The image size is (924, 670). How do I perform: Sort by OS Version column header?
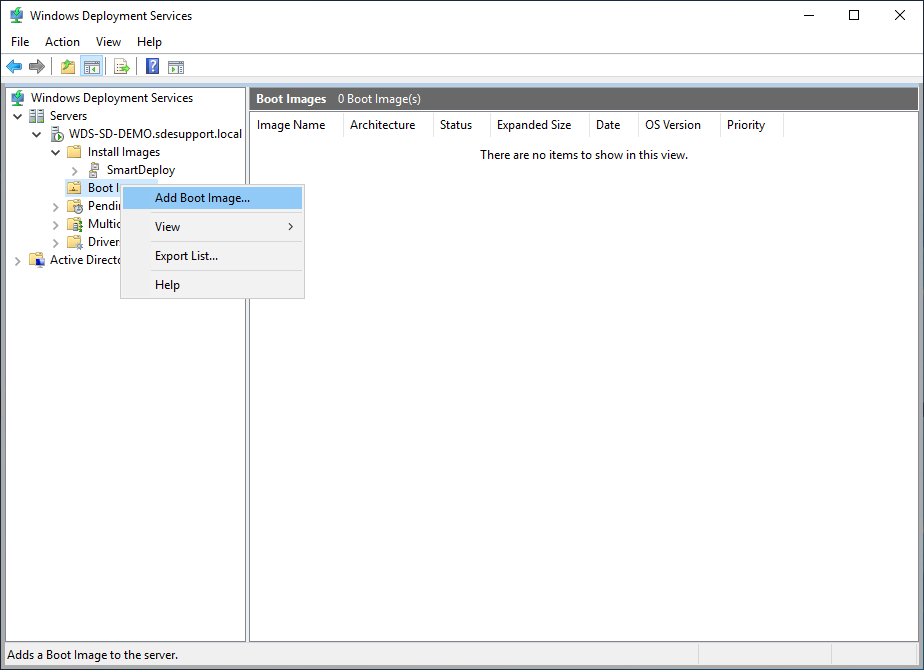click(x=679, y=125)
